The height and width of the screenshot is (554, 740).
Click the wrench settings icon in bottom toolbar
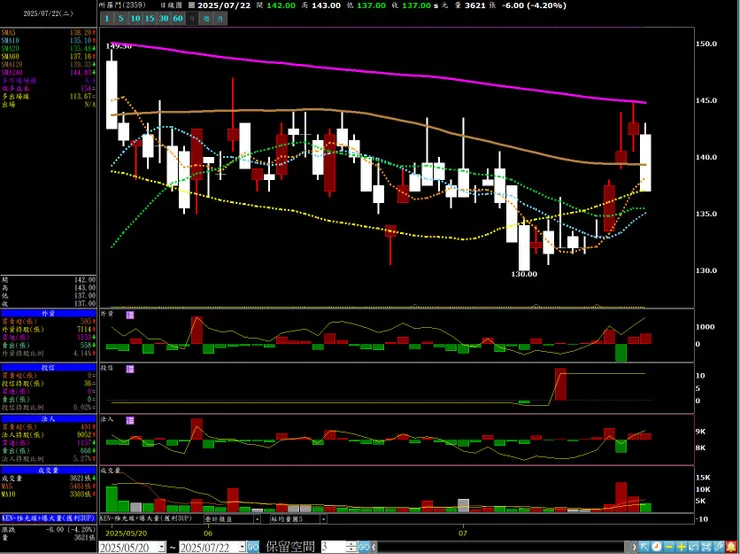[x=718, y=547]
